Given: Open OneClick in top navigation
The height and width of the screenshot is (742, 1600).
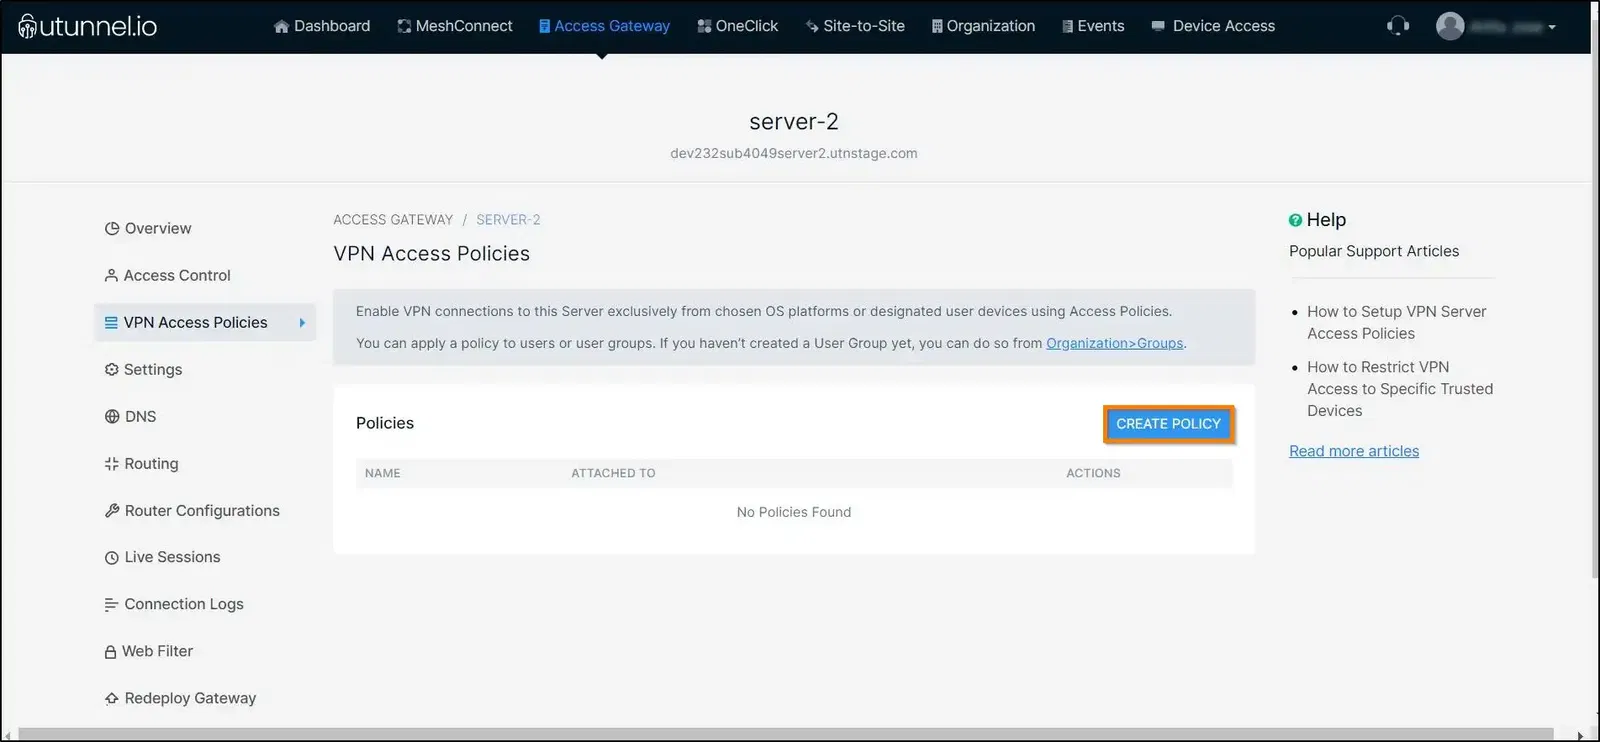Looking at the screenshot, I should pyautogui.click(x=737, y=26).
